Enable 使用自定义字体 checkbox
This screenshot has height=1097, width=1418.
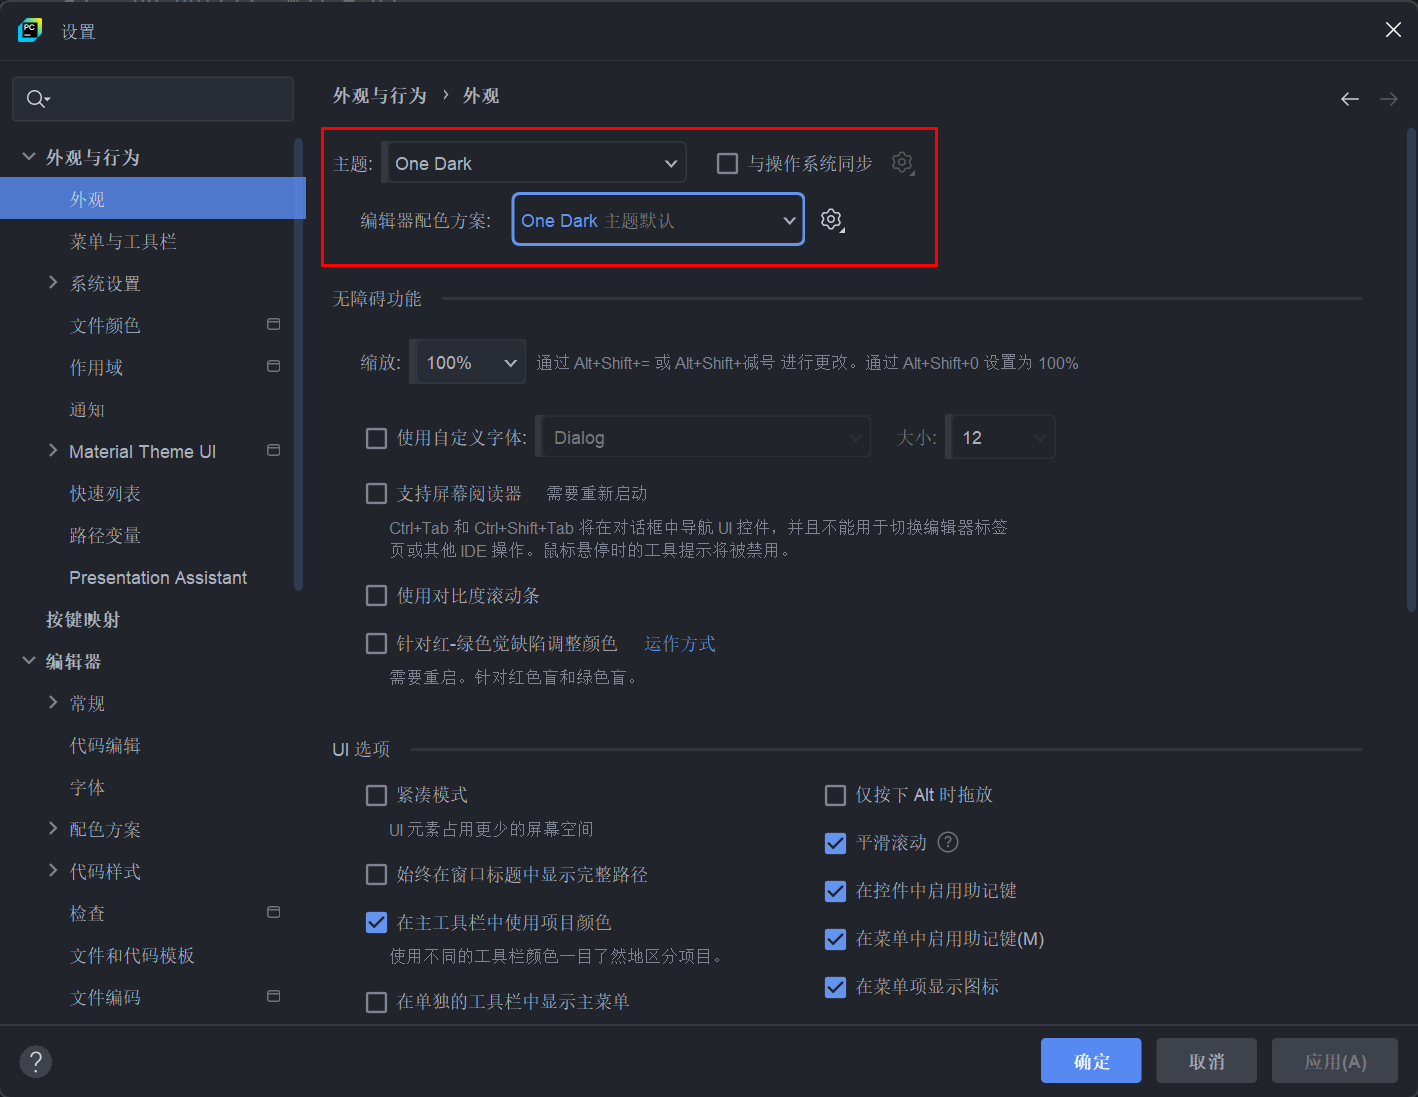coord(377,438)
